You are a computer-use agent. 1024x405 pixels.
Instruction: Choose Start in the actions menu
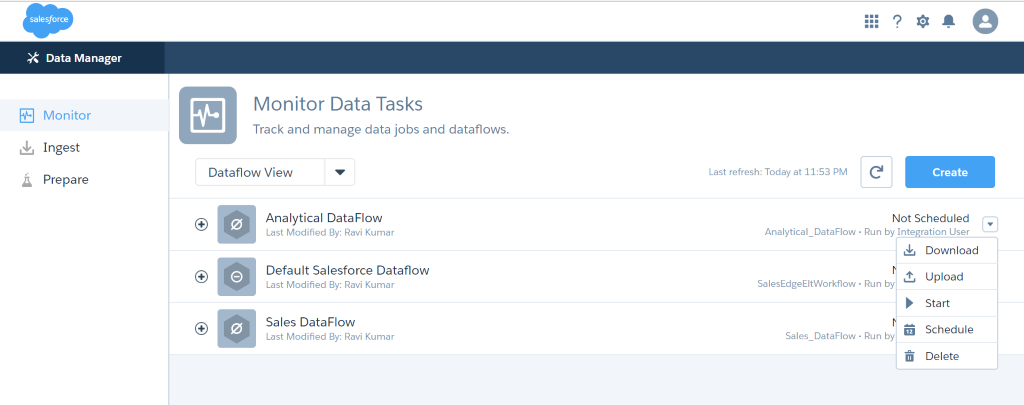947,303
